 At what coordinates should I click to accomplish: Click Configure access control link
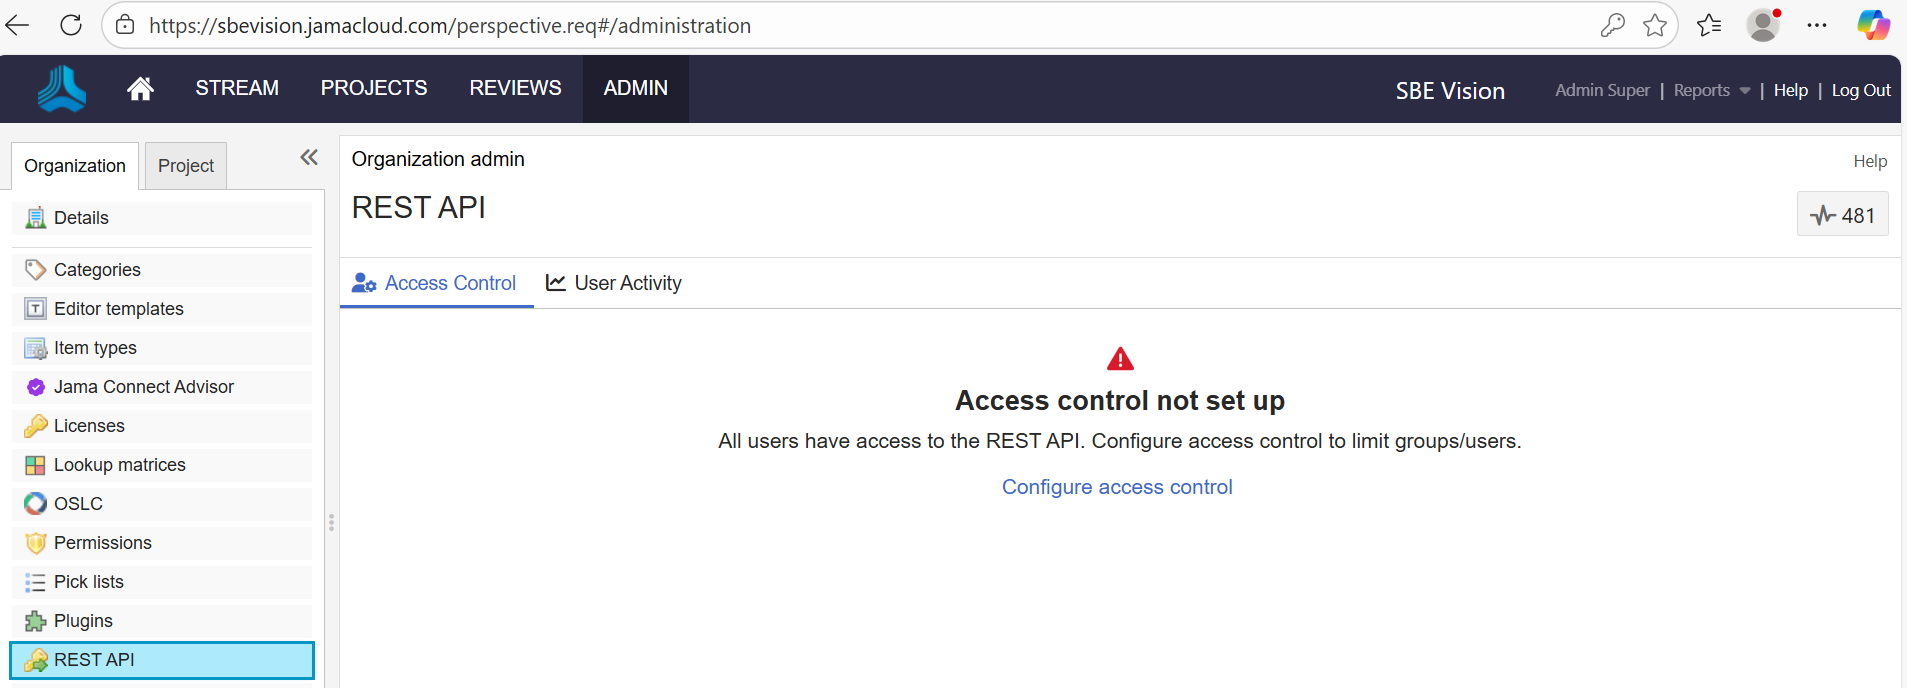coord(1117,487)
